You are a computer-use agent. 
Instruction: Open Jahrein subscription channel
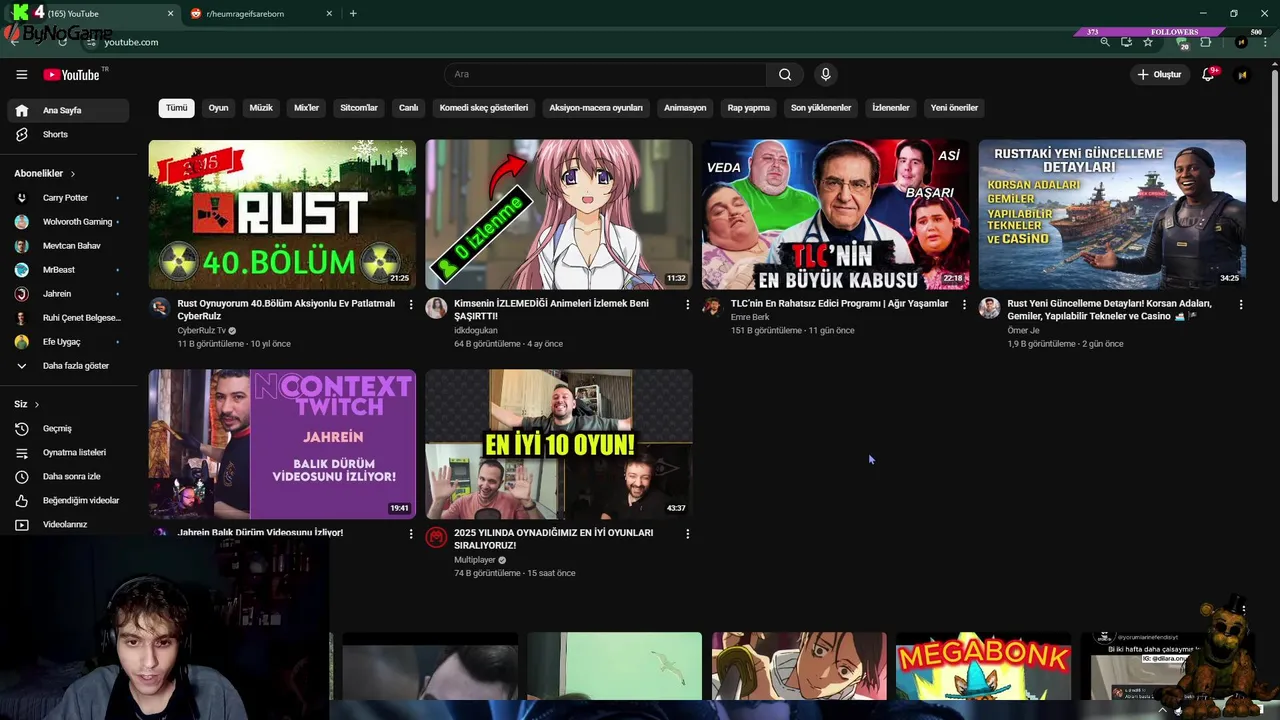tap(69, 294)
